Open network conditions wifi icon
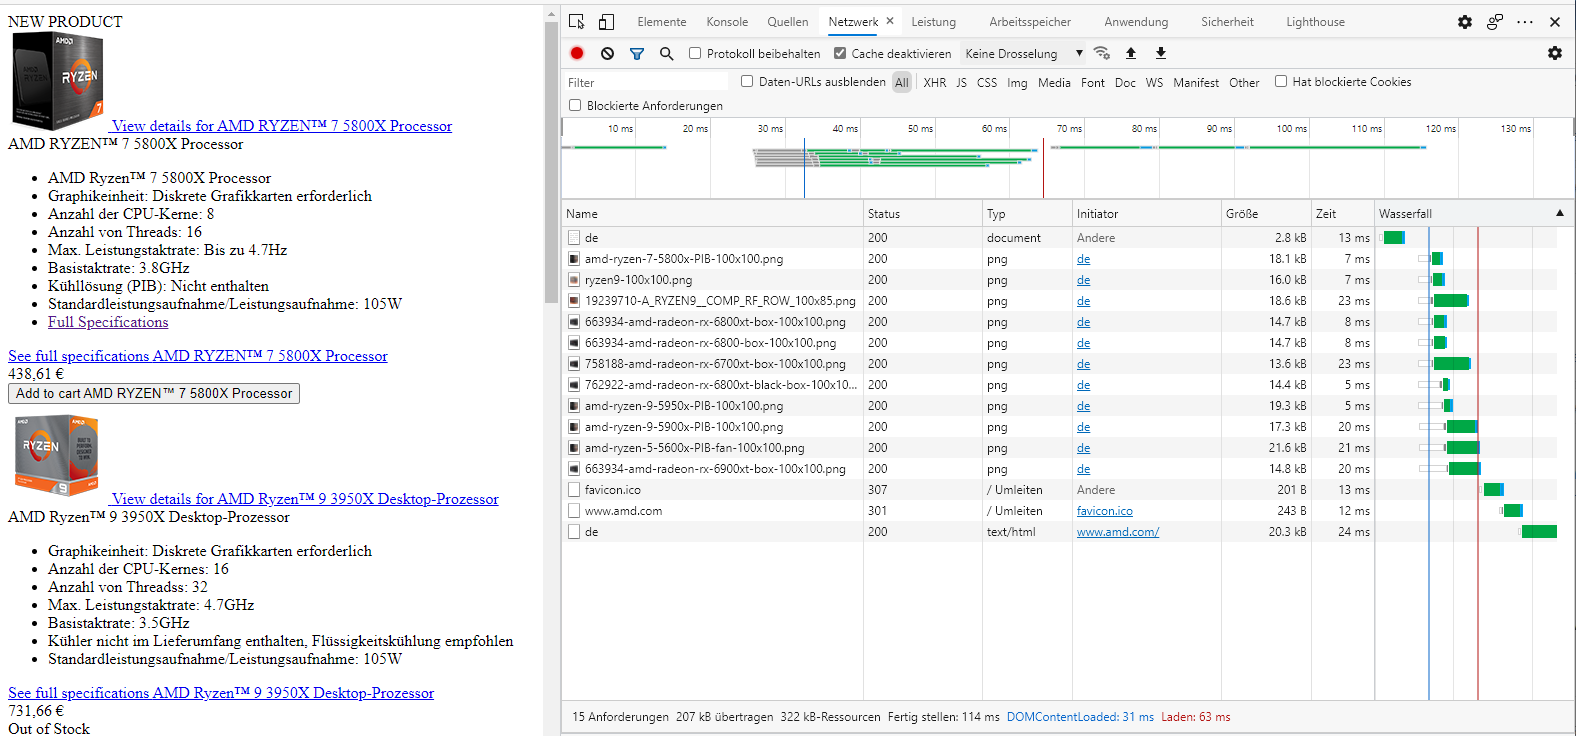This screenshot has width=1576, height=736. pos(1102,53)
